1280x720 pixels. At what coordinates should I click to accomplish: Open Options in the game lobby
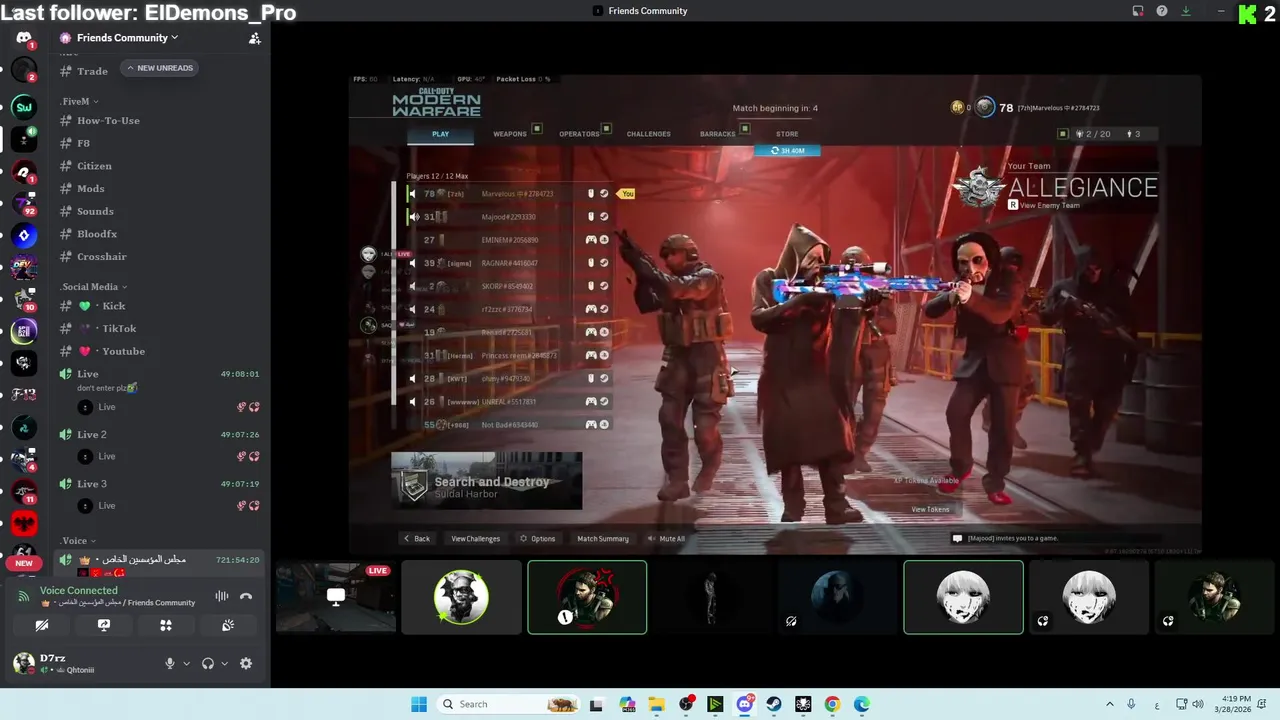(537, 538)
